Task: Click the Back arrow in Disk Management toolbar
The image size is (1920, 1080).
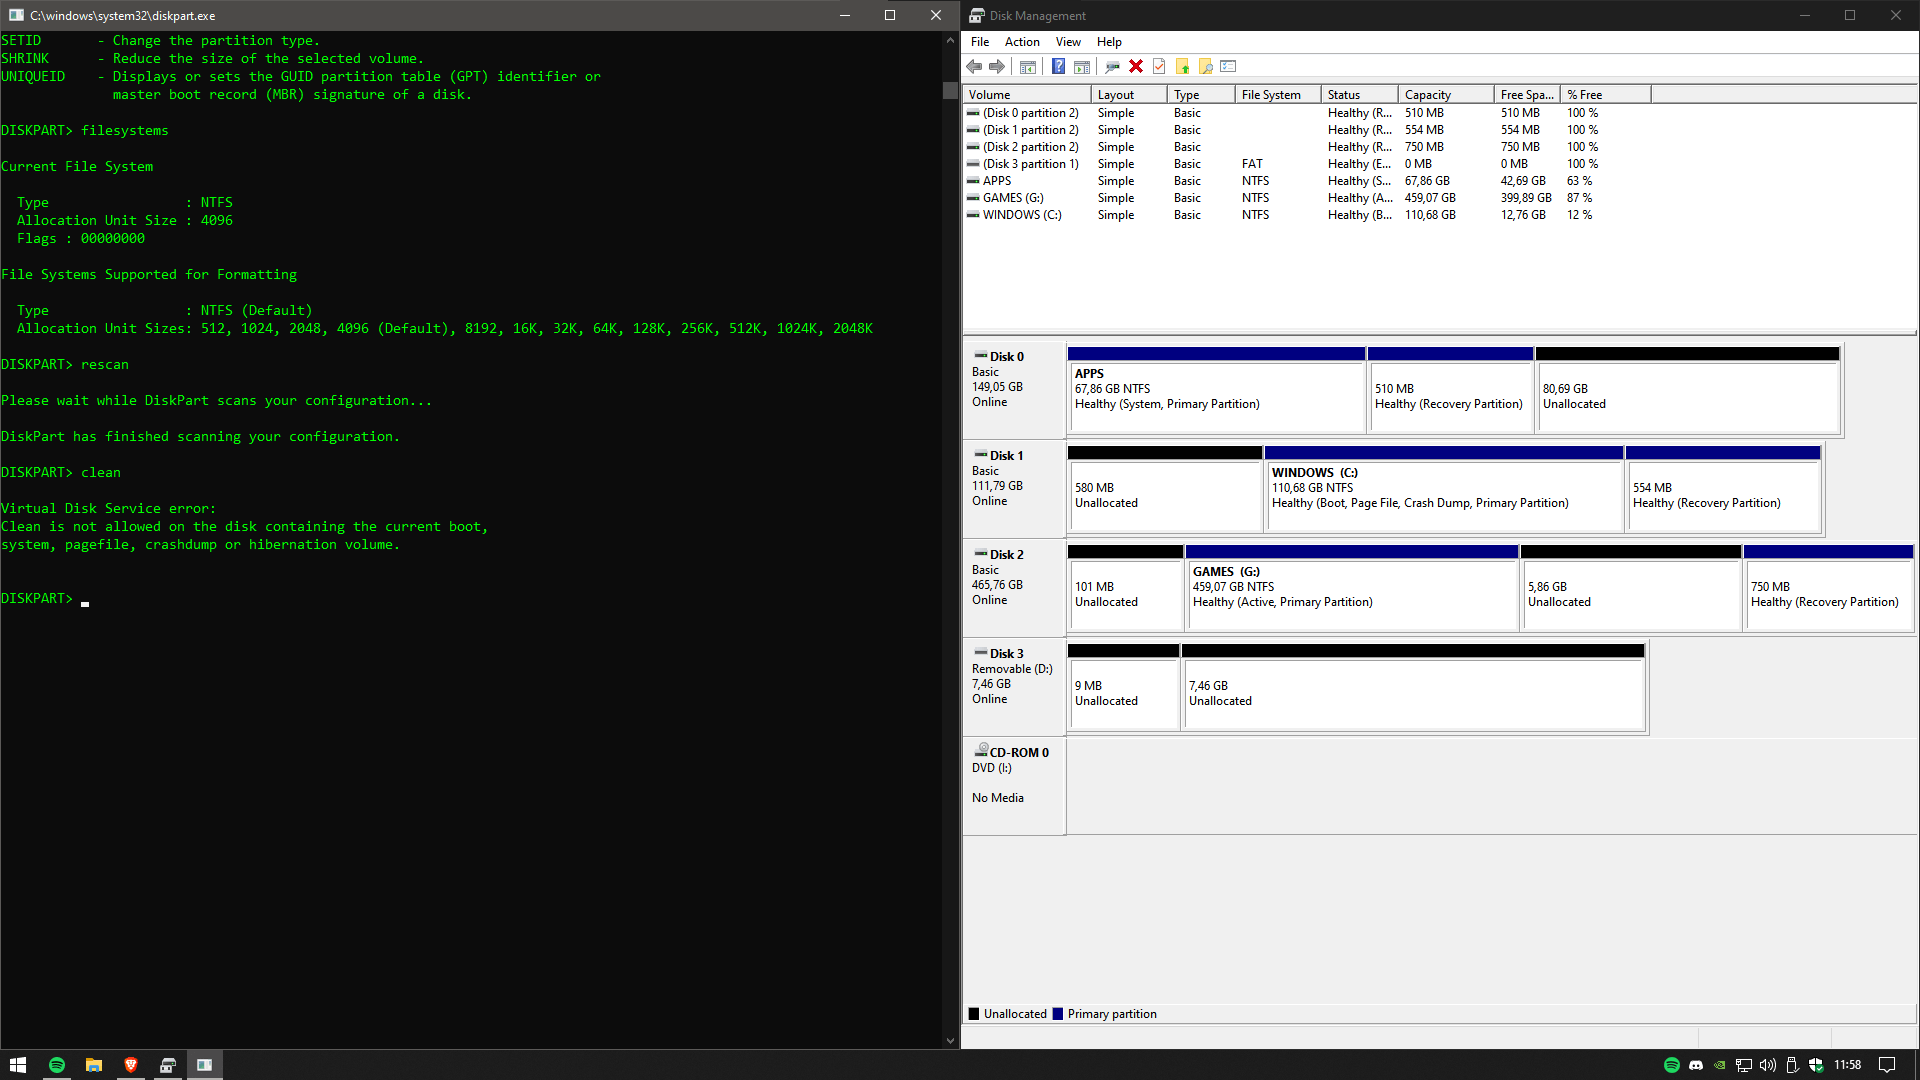Action: tap(974, 67)
